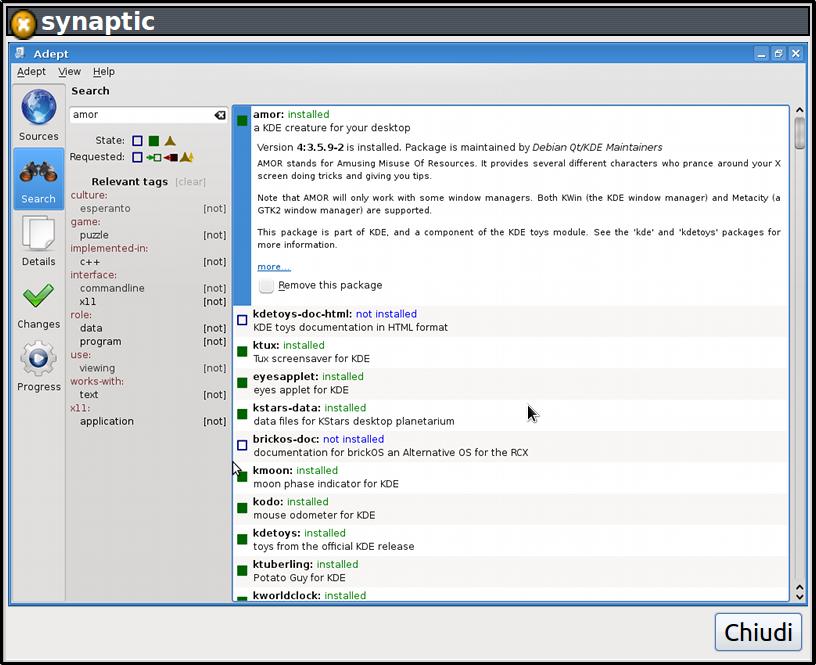816x665 pixels.
Task: Click [not] beside the commandline tag
Action: click(214, 288)
